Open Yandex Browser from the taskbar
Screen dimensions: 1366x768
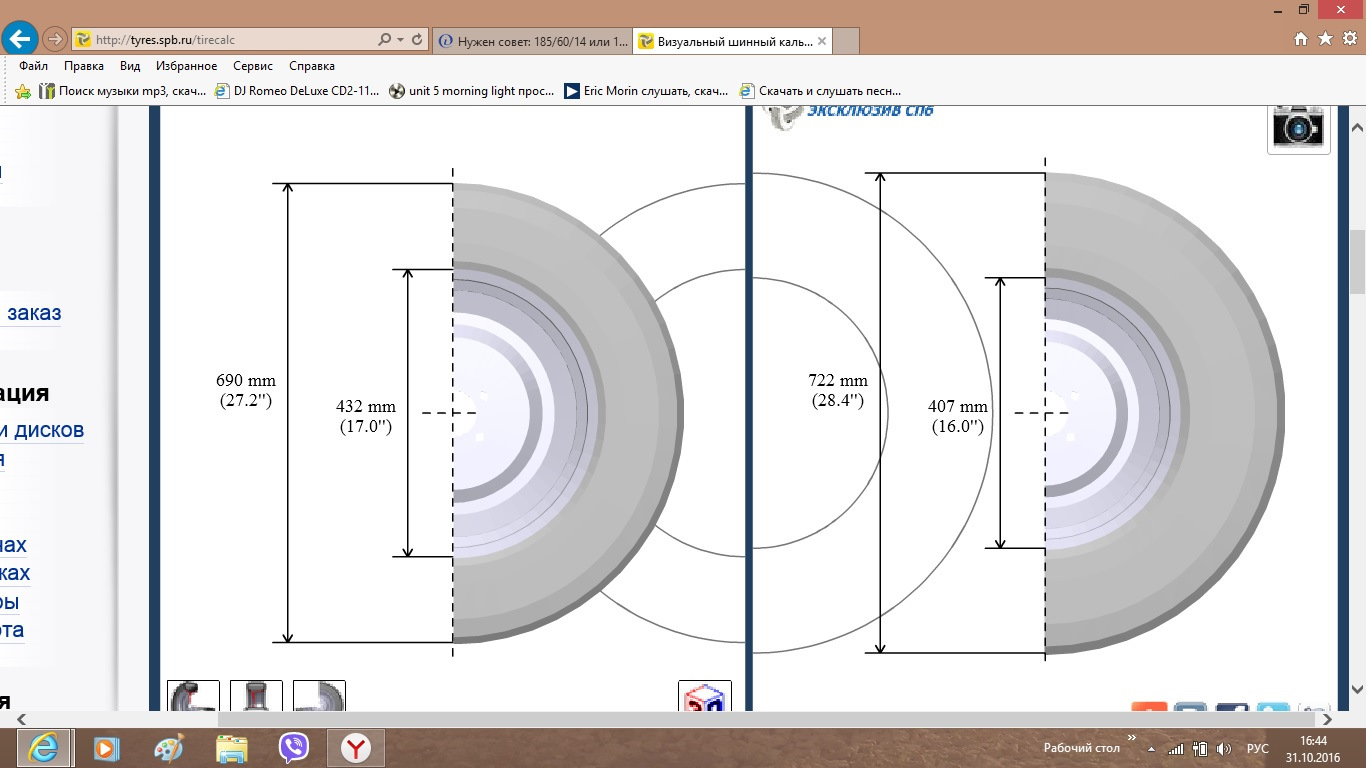coord(356,747)
